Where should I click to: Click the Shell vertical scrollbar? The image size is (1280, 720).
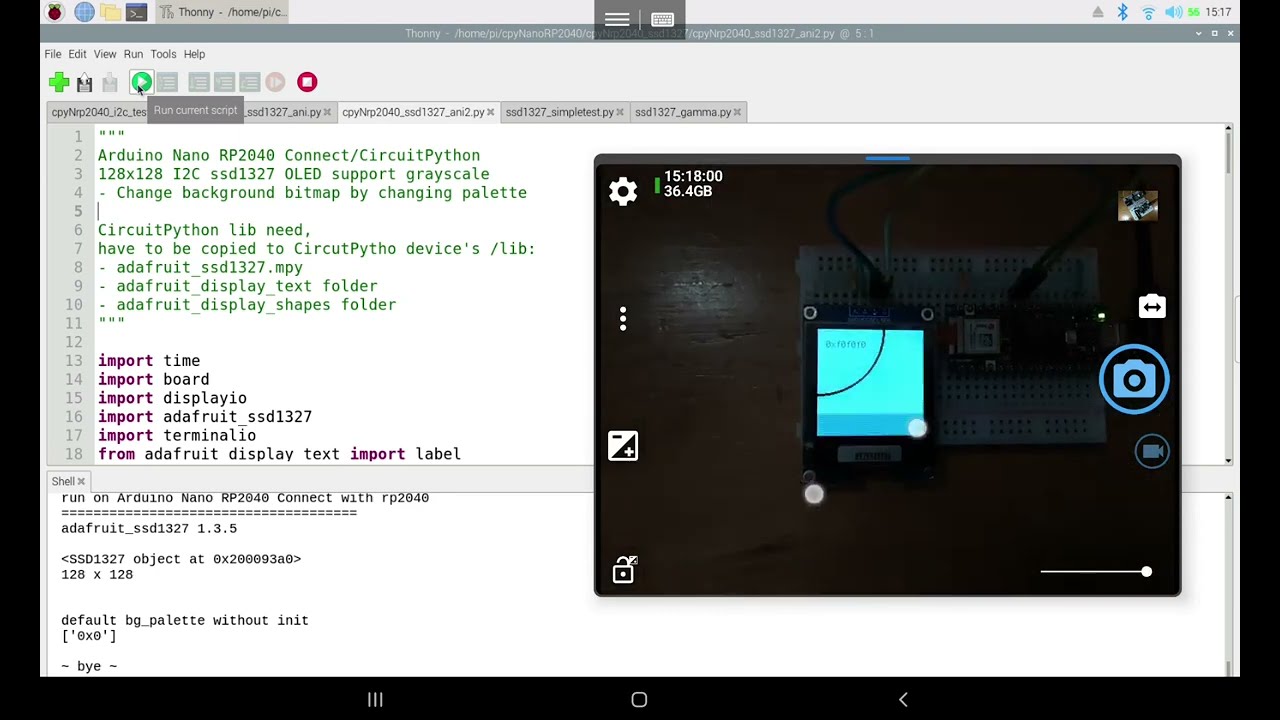coord(1228,584)
